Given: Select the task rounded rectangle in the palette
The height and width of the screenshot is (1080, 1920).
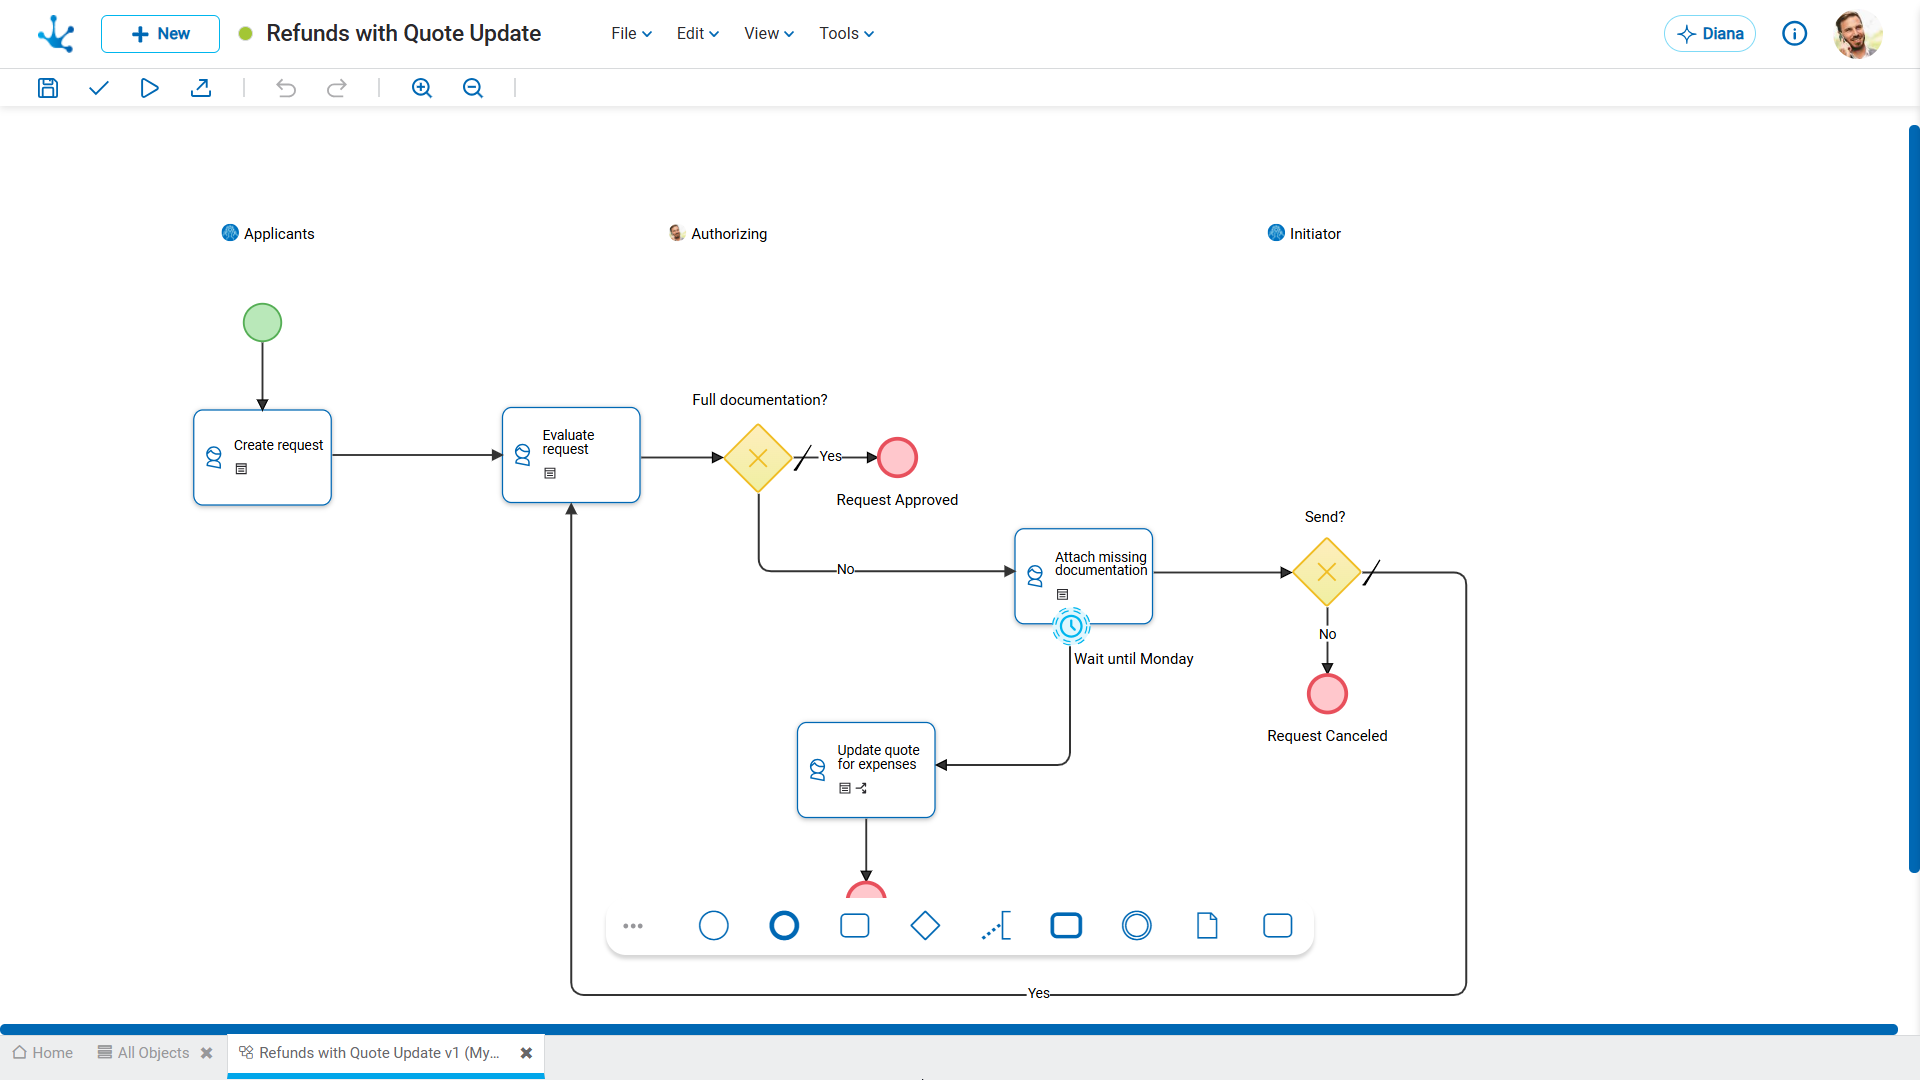Looking at the screenshot, I should tap(855, 926).
